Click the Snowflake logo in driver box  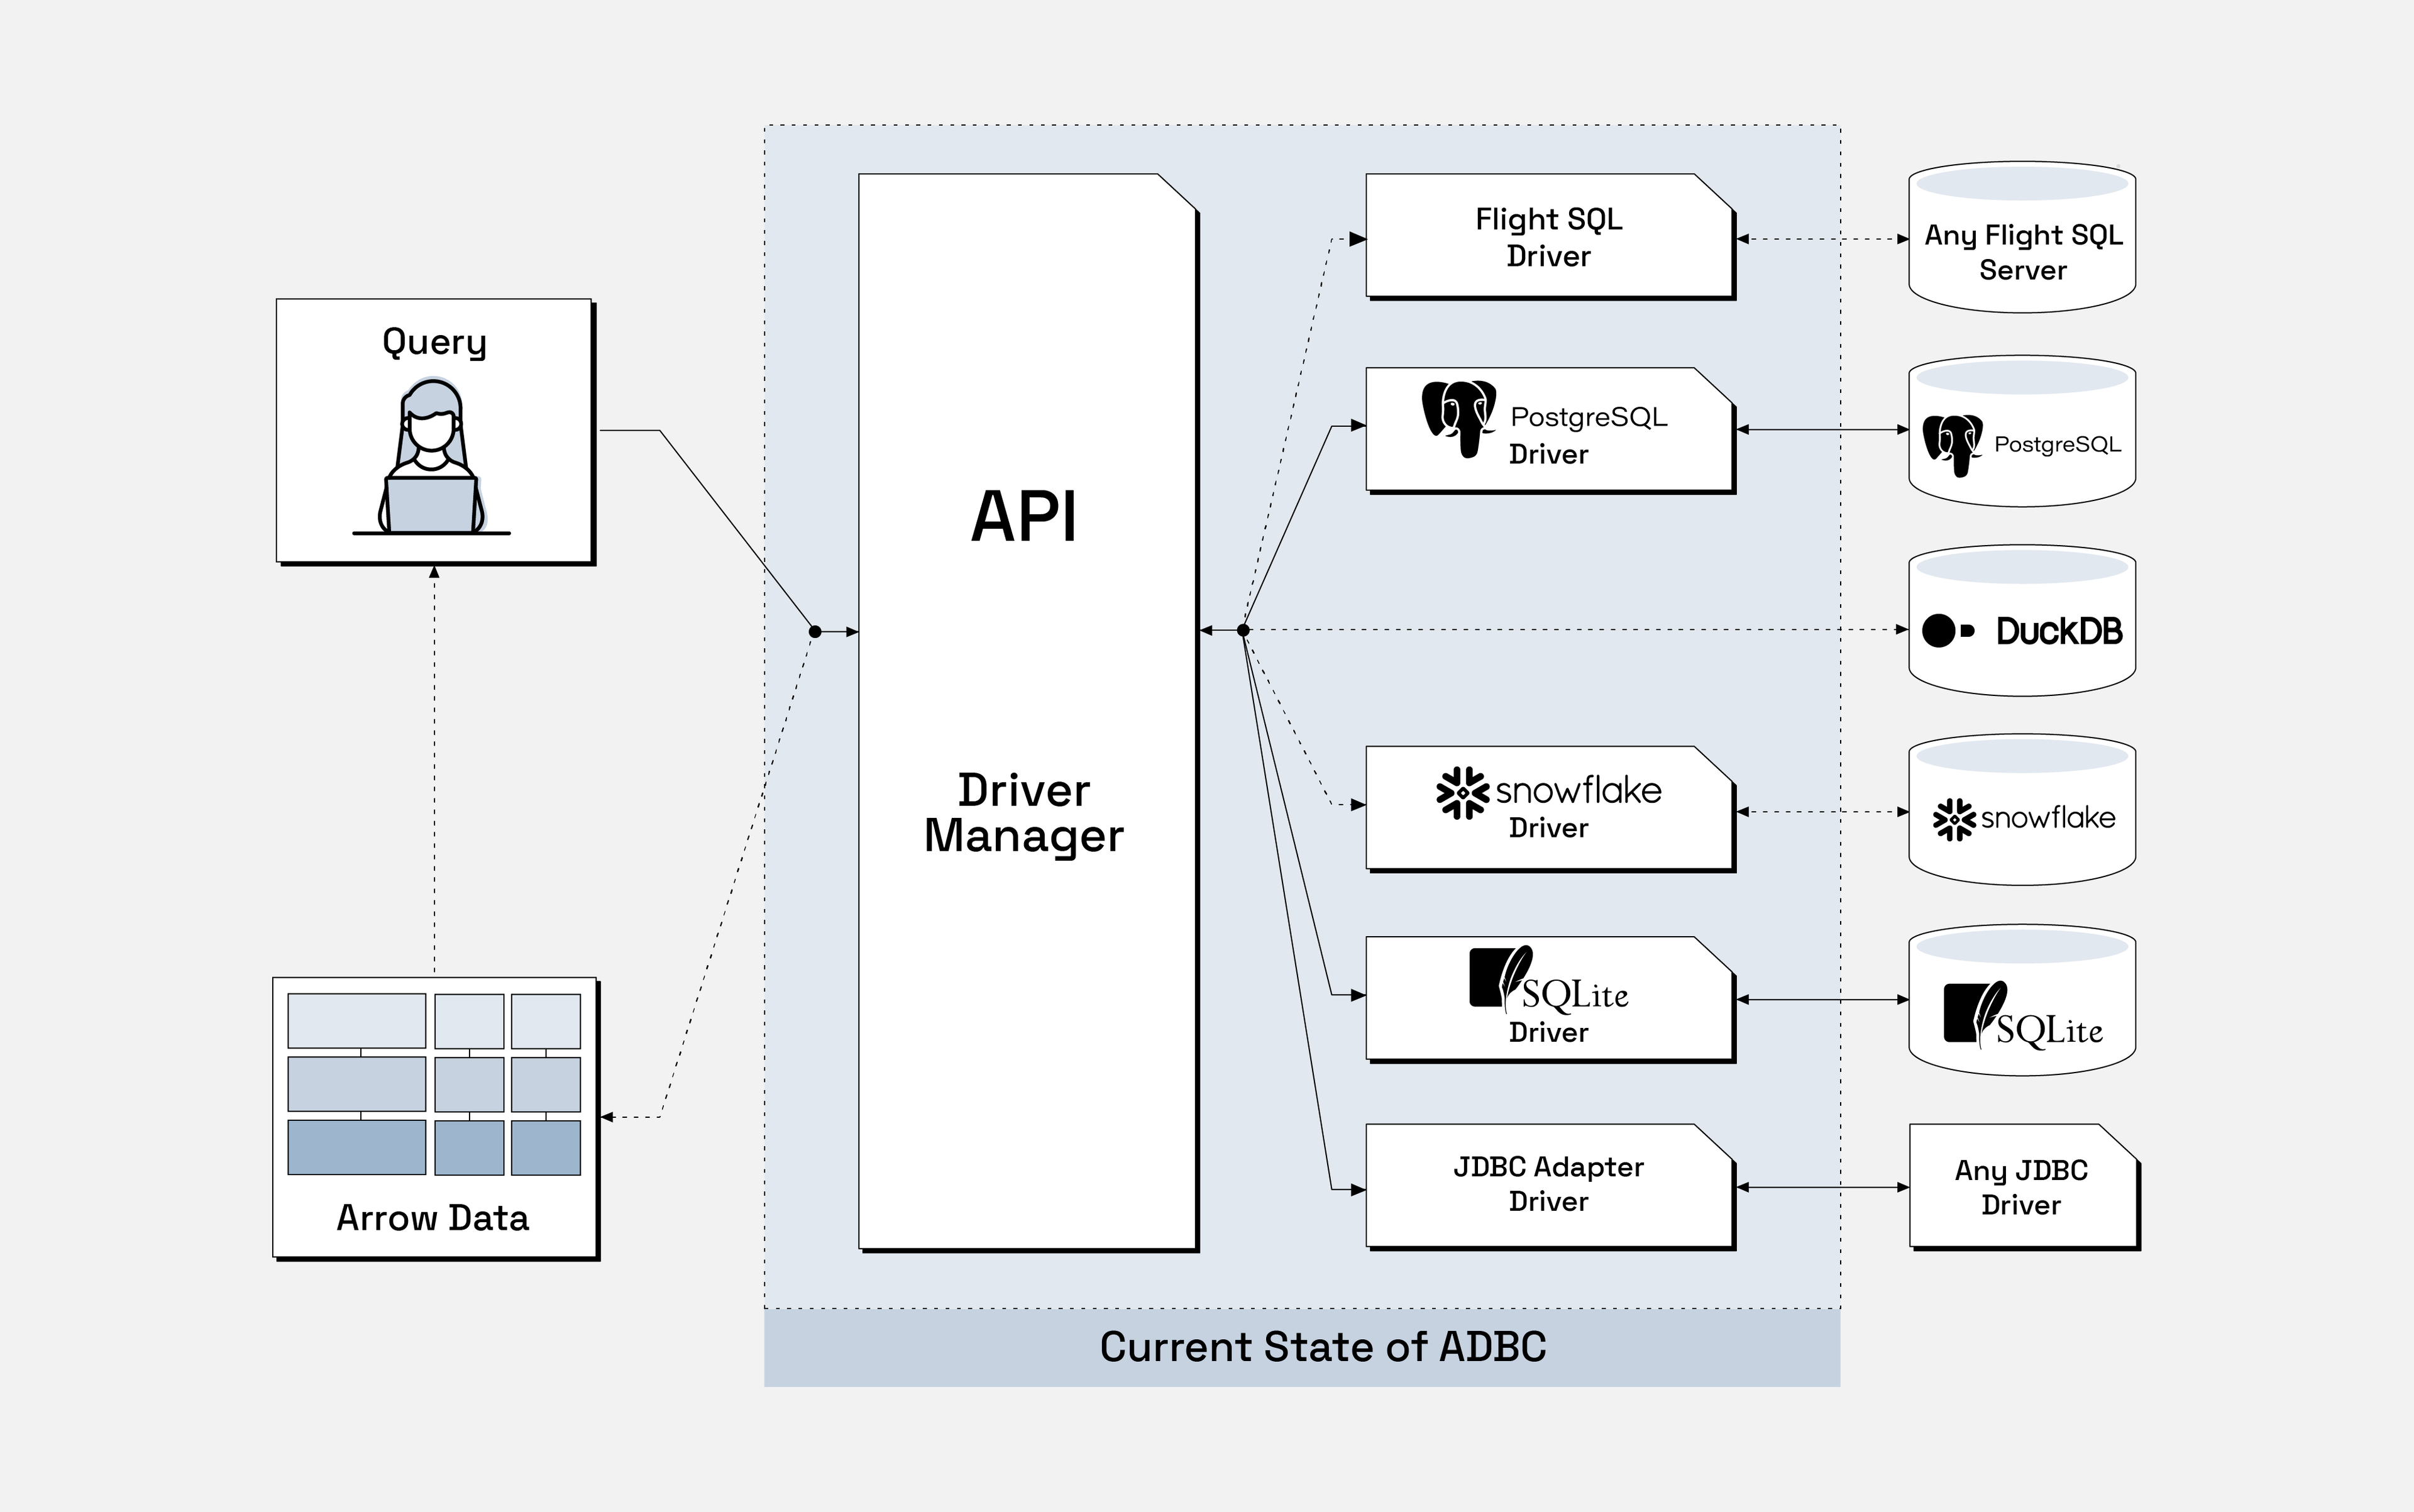(1462, 792)
